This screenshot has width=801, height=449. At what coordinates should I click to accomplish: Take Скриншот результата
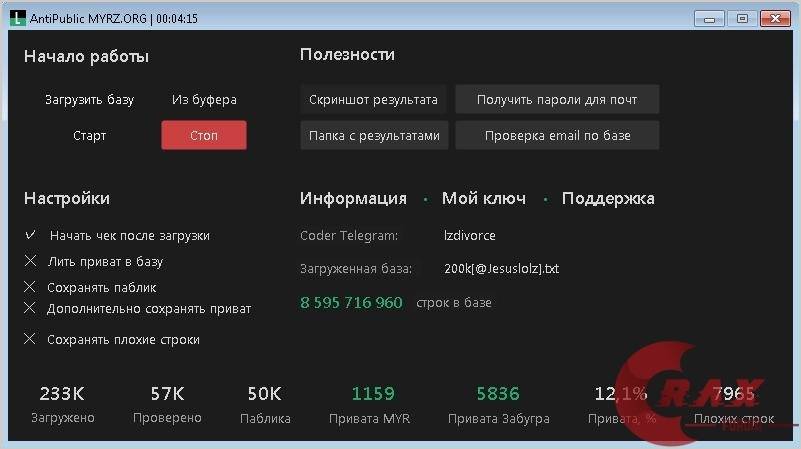tap(373, 100)
